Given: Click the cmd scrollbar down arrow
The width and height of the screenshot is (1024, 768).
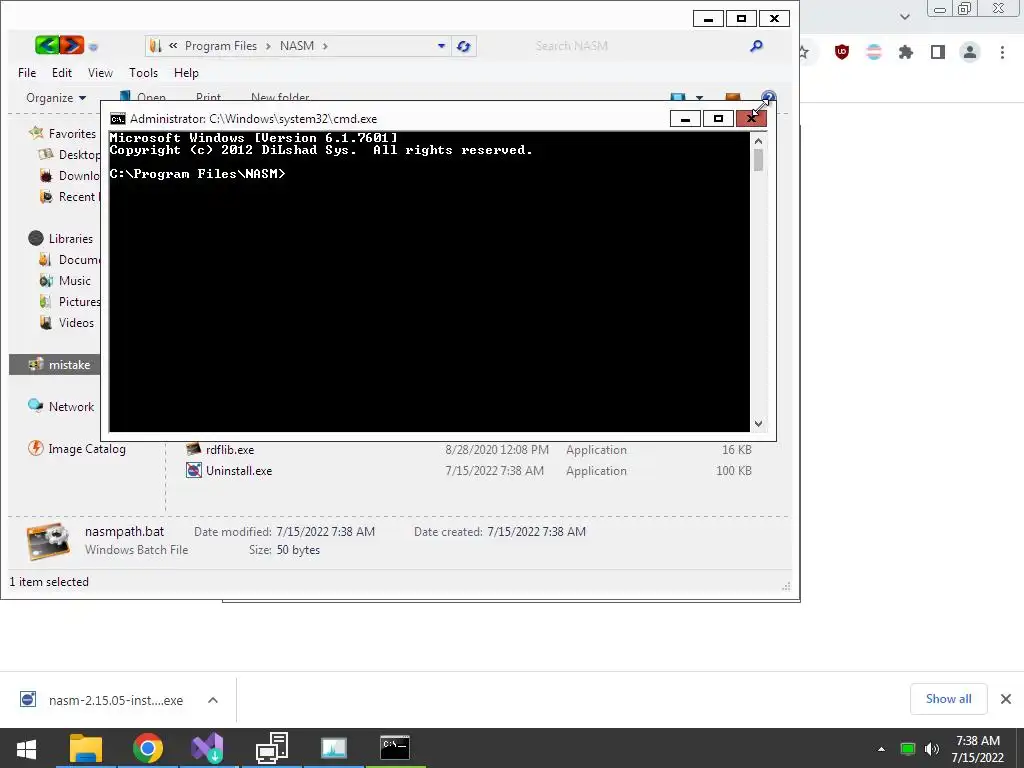Looking at the screenshot, I should tap(758, 423).
